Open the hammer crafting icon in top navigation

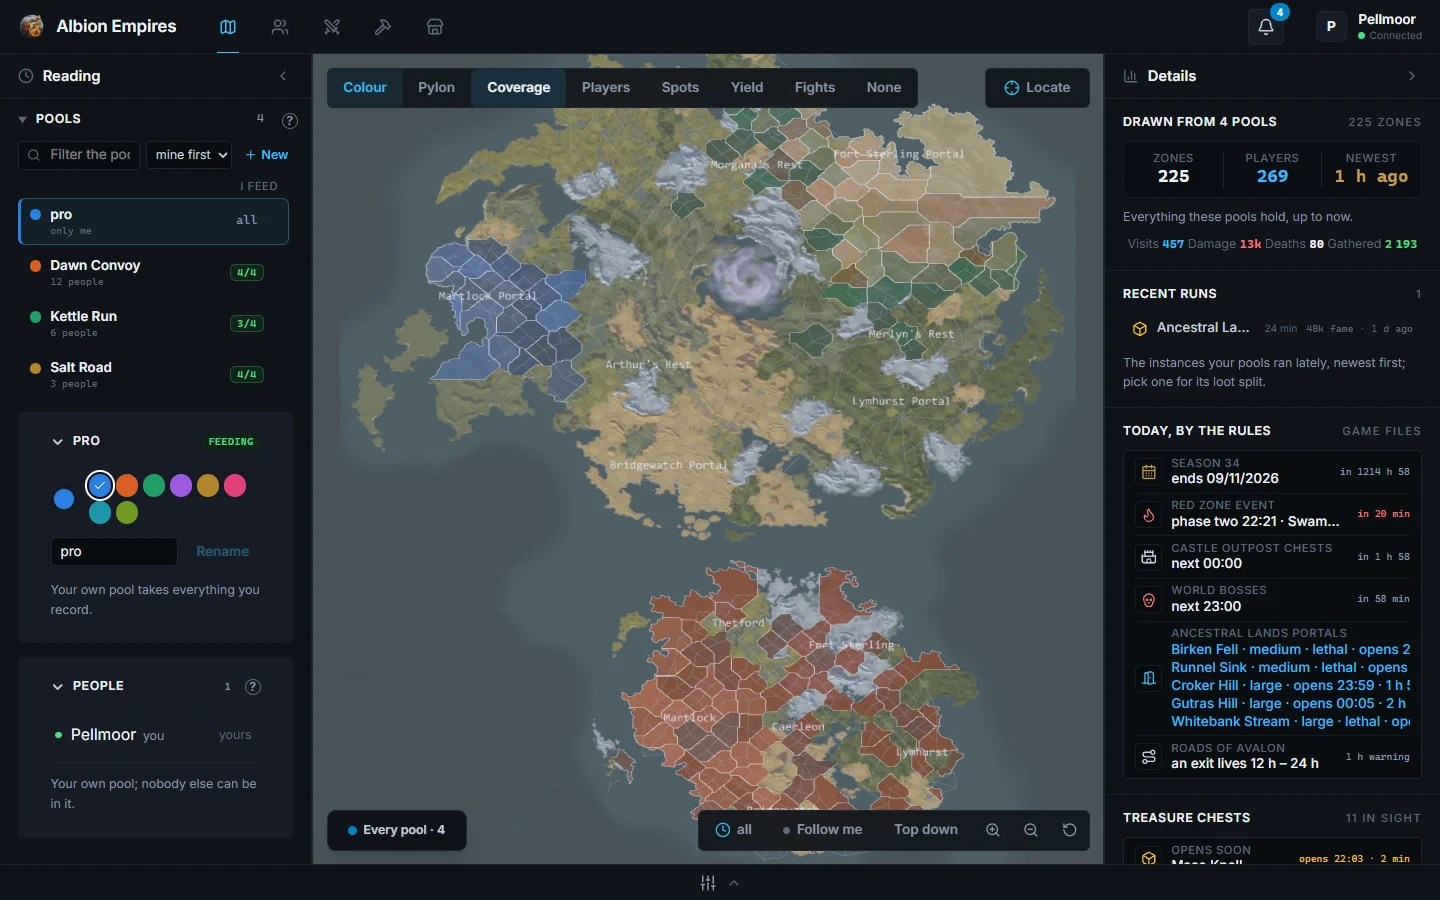point(383,27)
